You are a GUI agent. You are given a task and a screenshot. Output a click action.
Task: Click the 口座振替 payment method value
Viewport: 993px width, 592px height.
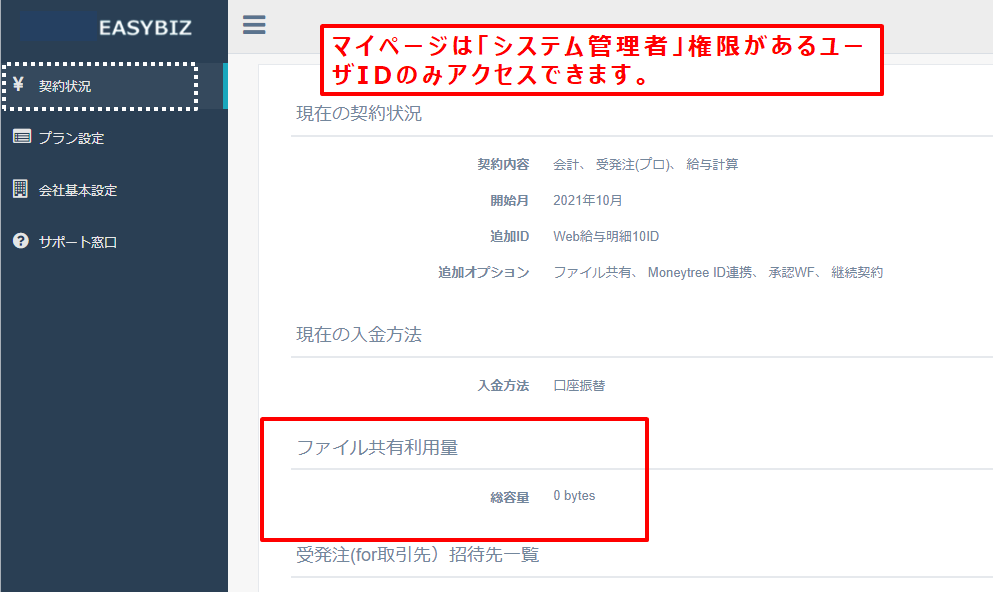click(579, 385)
